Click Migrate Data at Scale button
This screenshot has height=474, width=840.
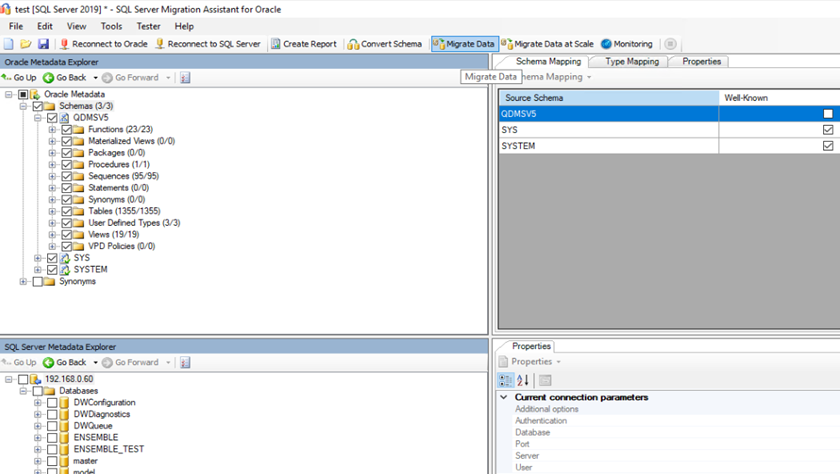pos(548,44)
